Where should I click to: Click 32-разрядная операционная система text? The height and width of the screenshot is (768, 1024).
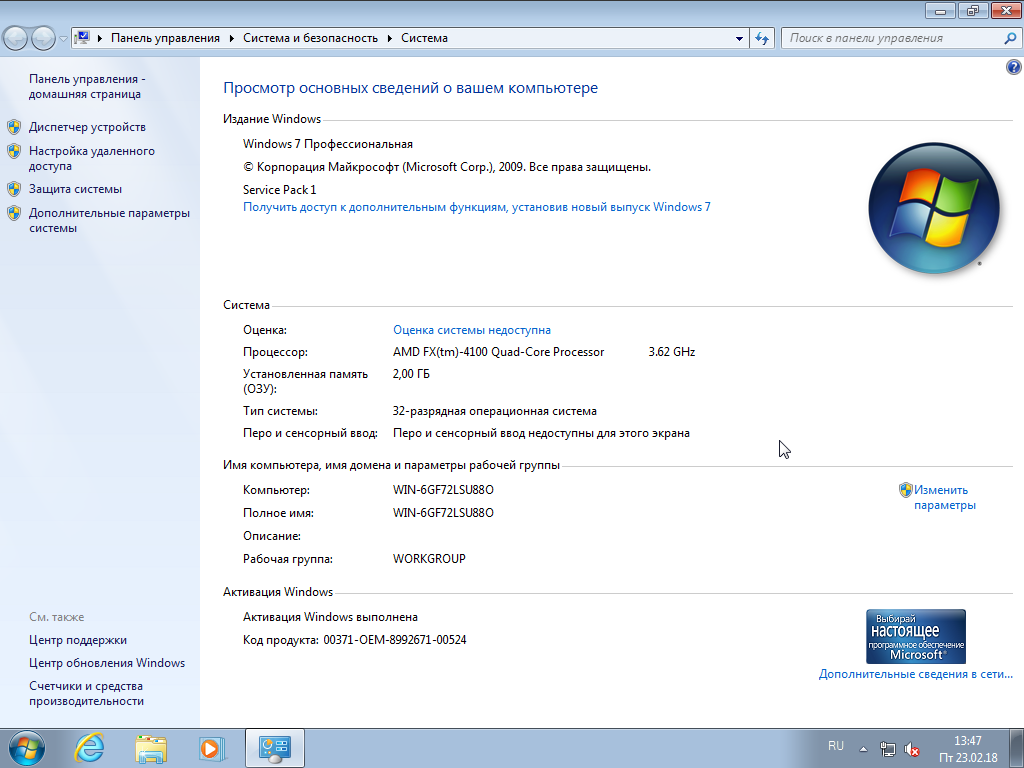494,411
